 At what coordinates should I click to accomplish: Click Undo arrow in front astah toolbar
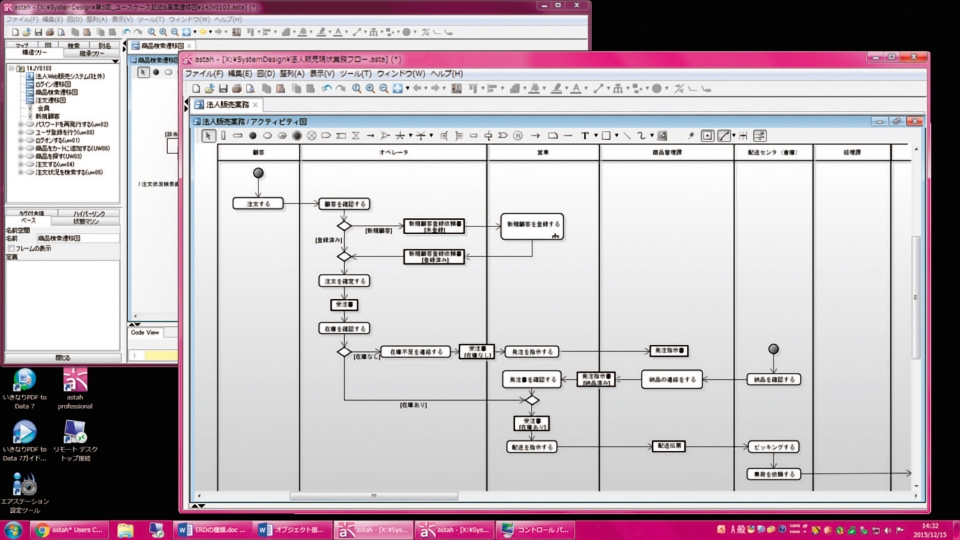(x=327, y=89)
